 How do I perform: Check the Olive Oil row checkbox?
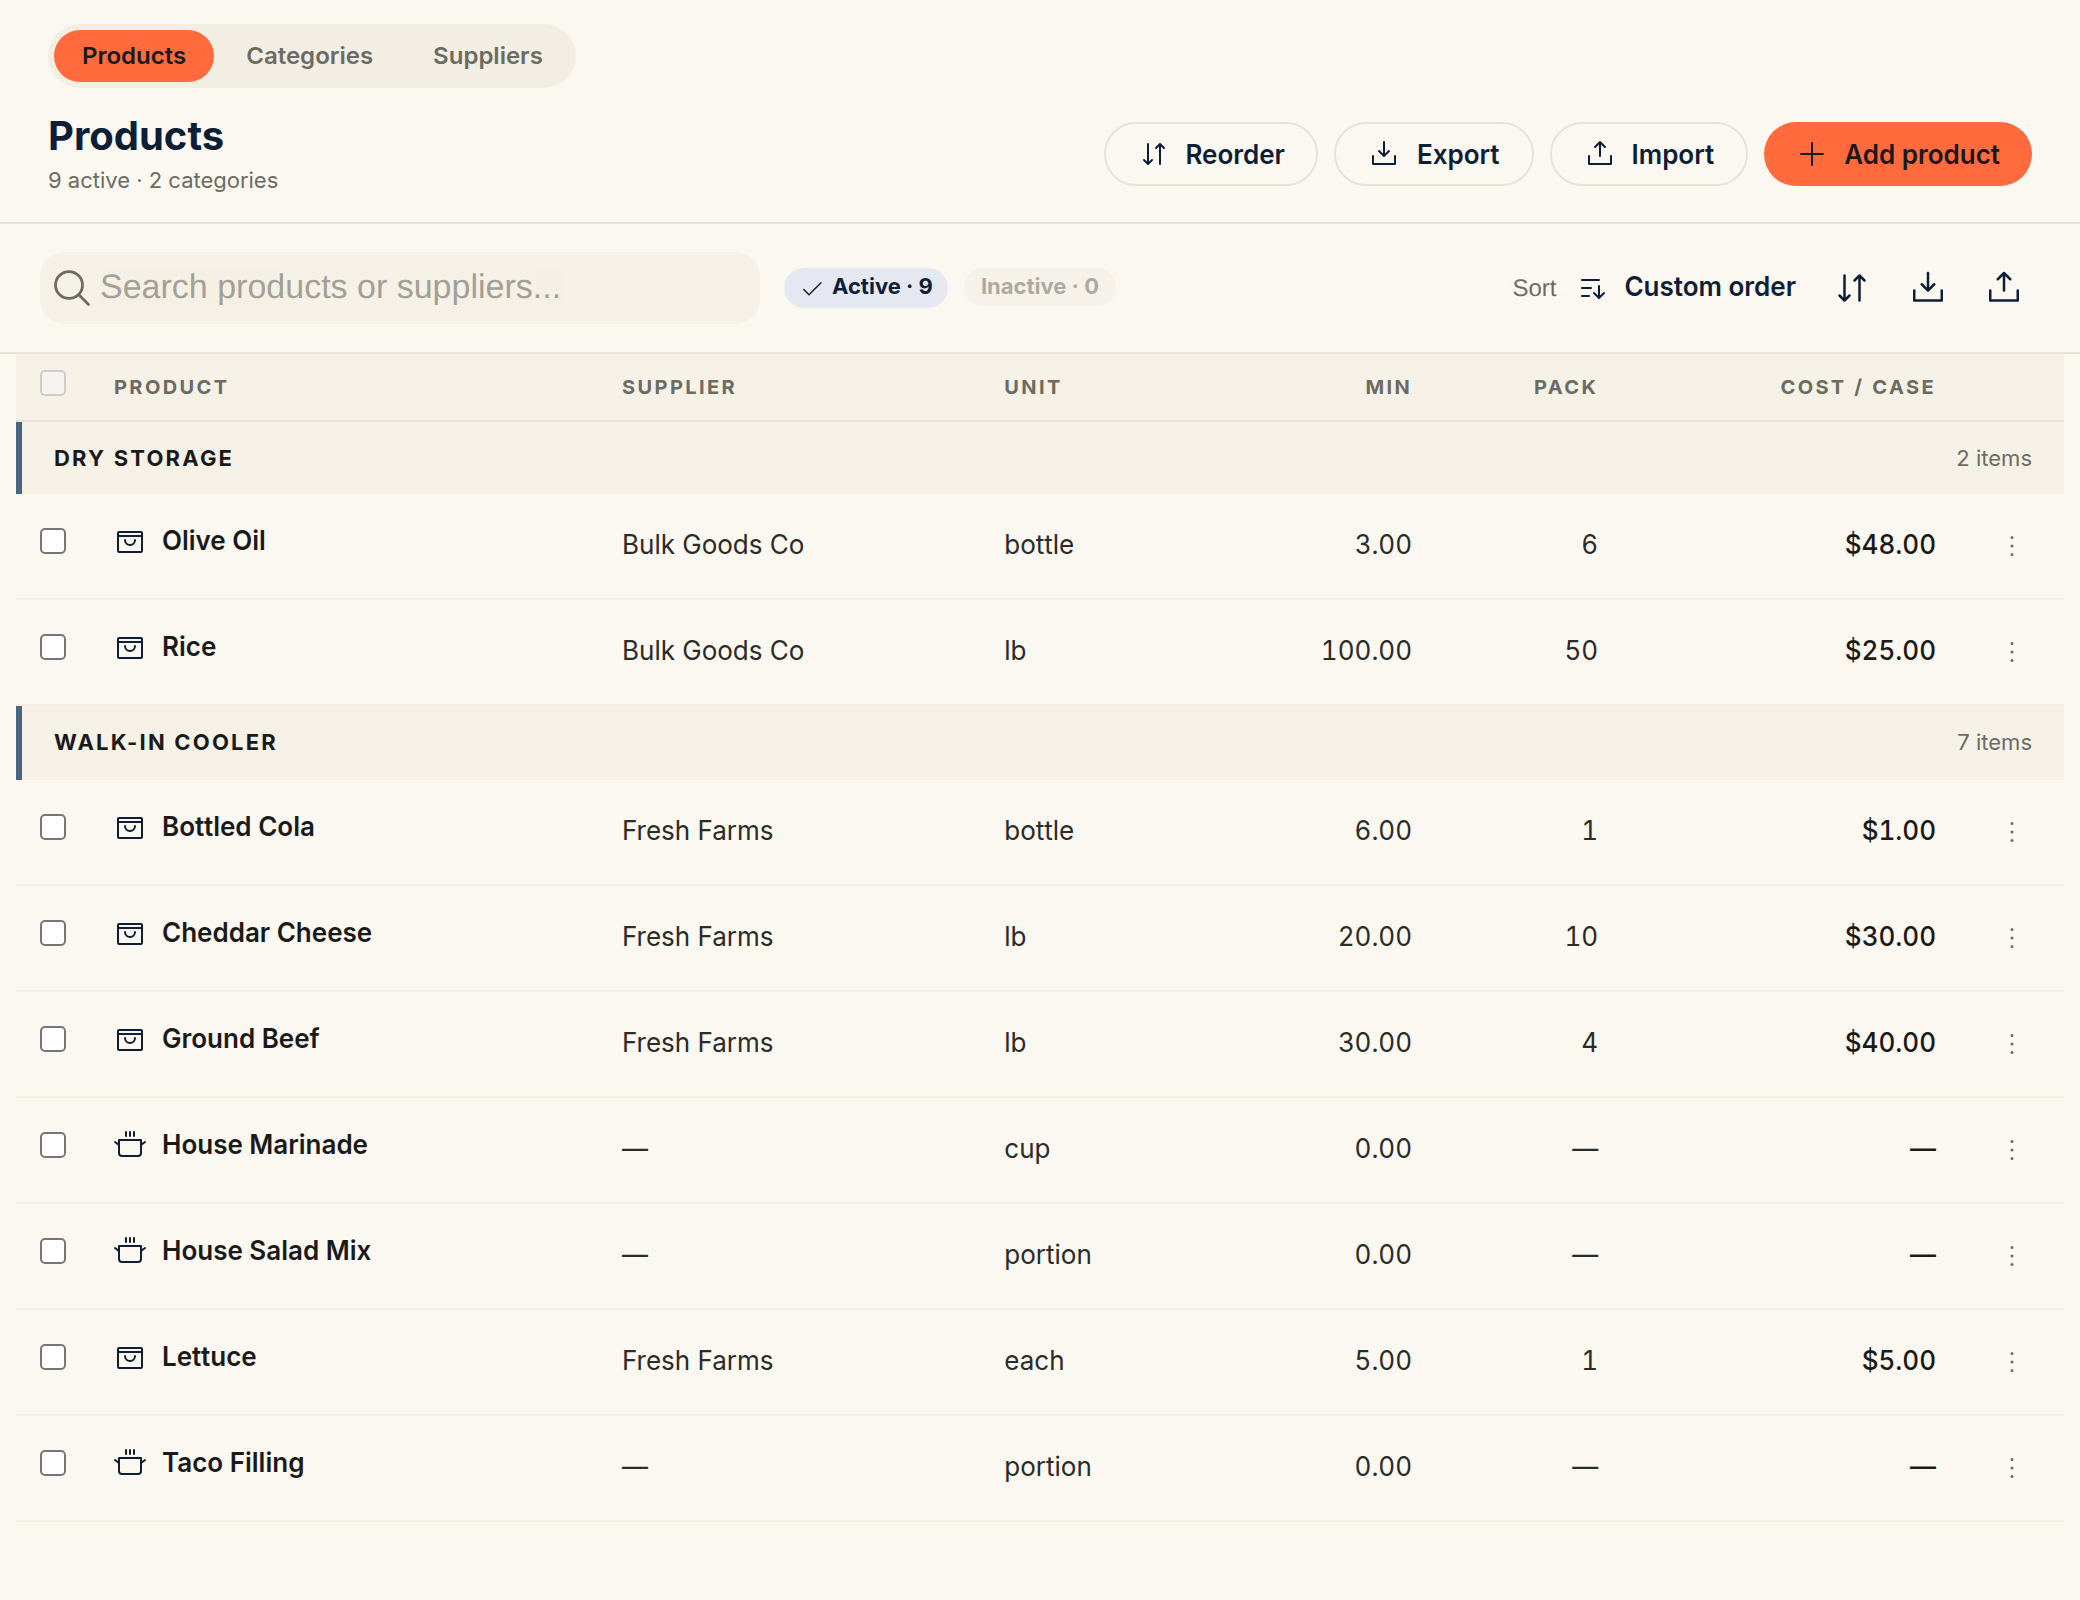coord(53,541)
